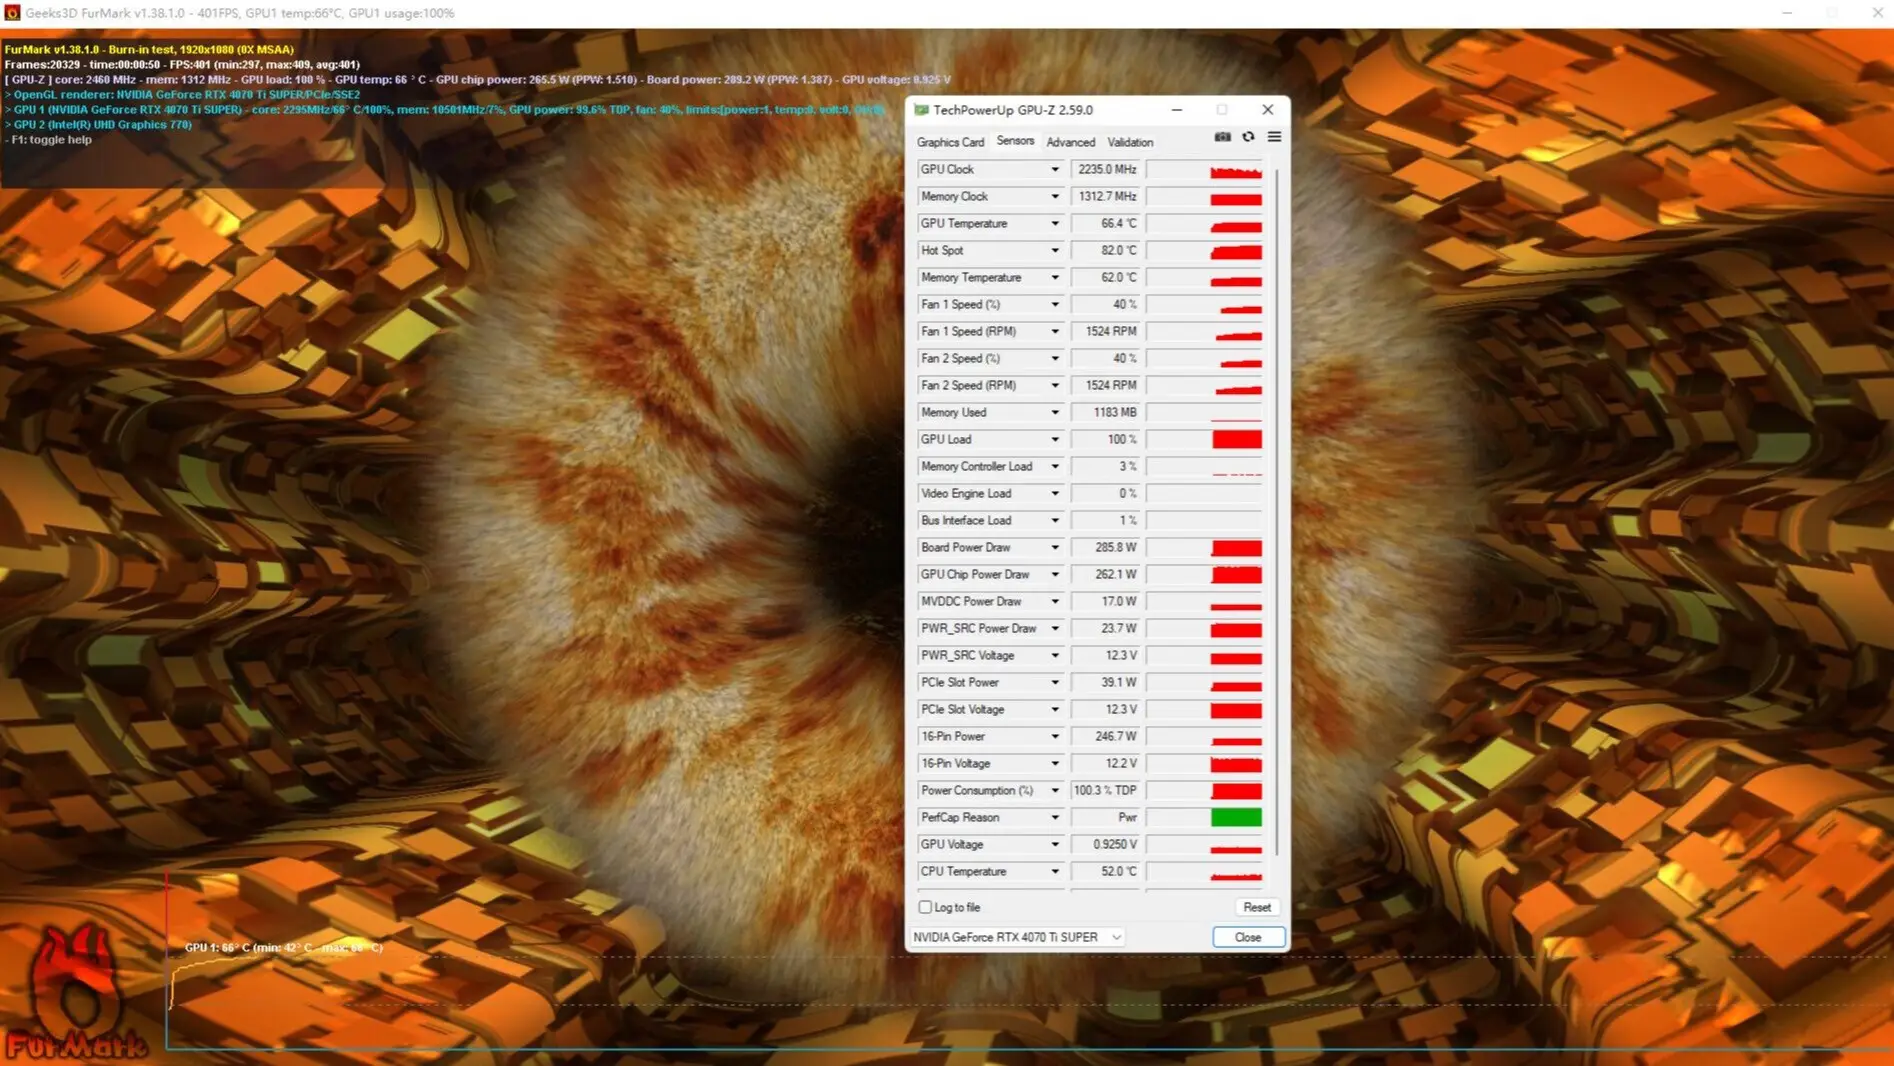
Task: Switch to the Graphics Card tab
Action: pyautogui.click(x=950, y=142)
